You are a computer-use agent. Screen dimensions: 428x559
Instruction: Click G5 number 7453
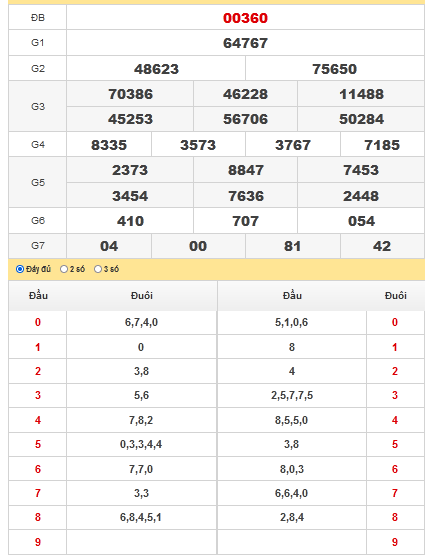(361, 170)
